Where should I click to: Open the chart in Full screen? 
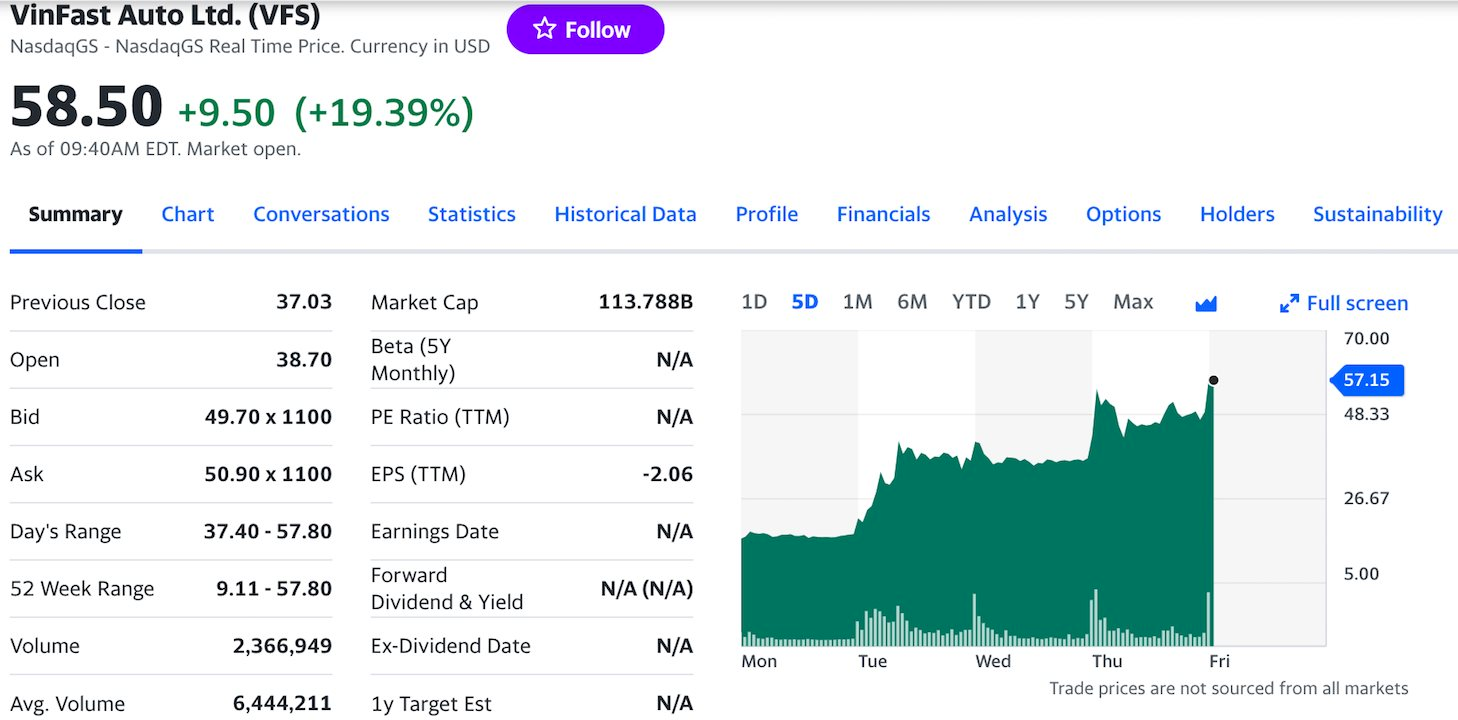(x=1344, y=303)
